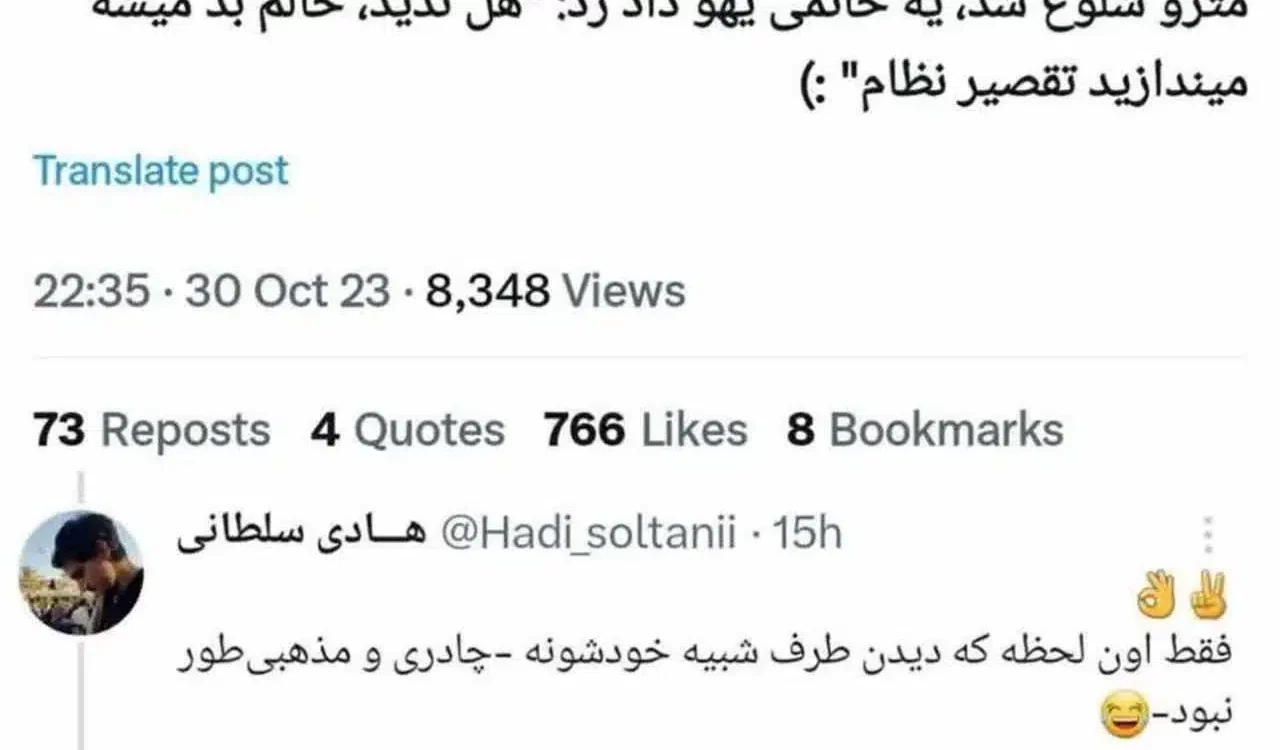The height and width of the screenshot is (750, 1280).
Task: Click the 22:35 post time
Action: point(92,292)
